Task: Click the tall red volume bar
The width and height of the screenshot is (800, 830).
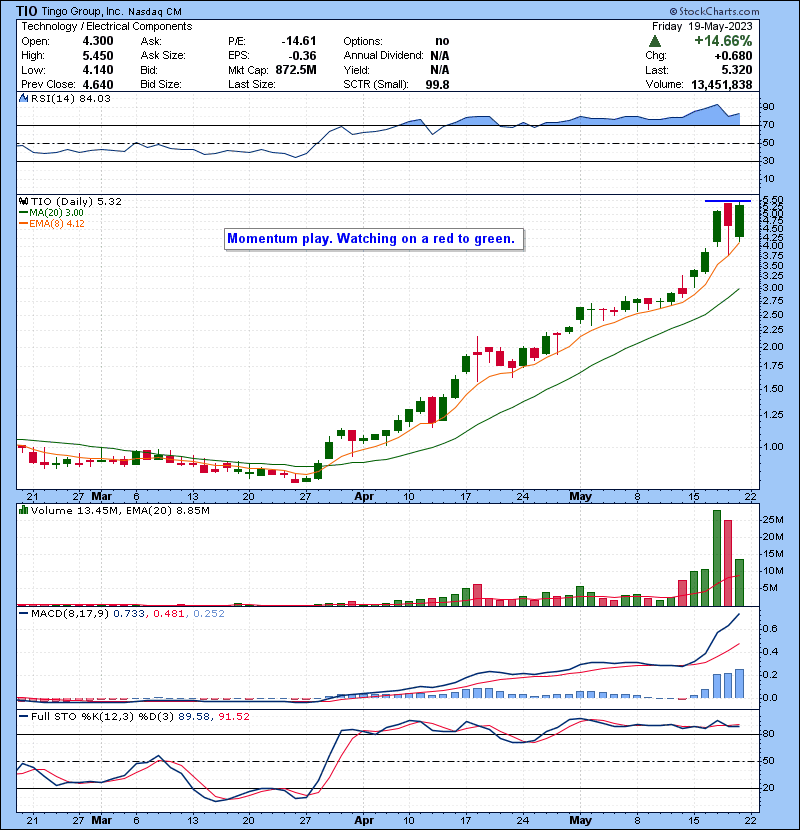Action: click(x=728, y=563)
